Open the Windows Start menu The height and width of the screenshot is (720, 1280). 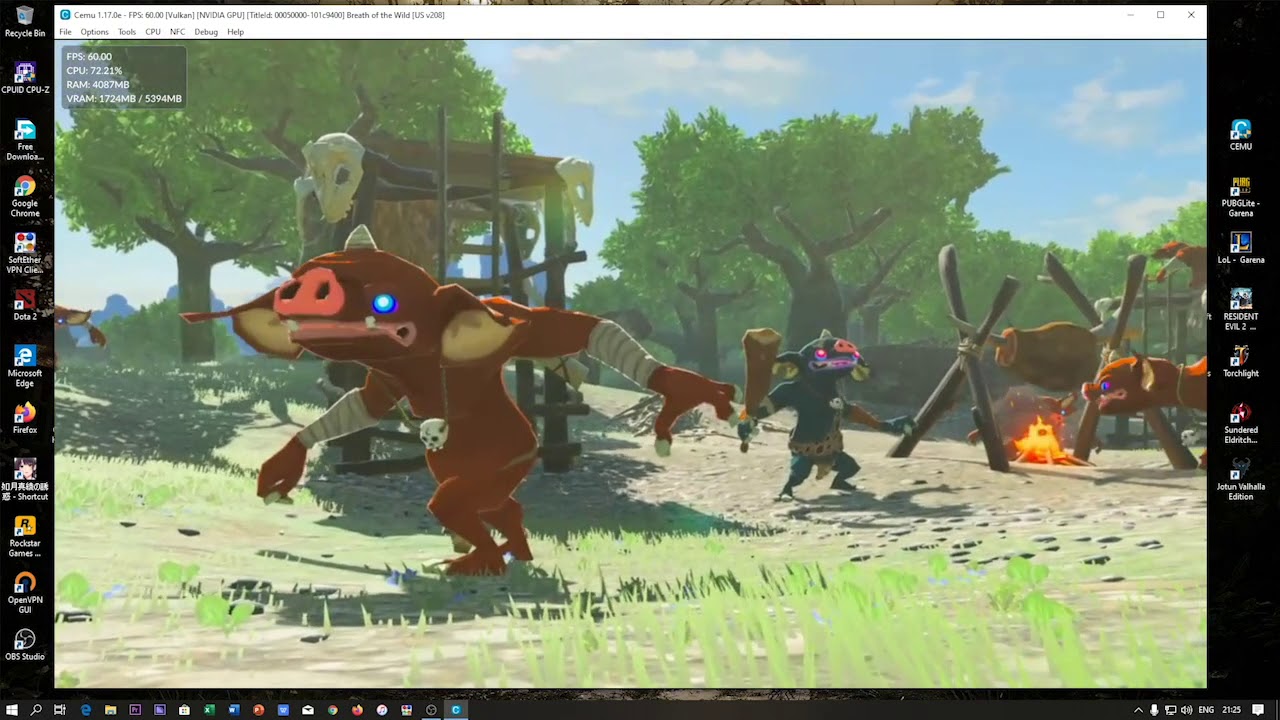point(11,710)
